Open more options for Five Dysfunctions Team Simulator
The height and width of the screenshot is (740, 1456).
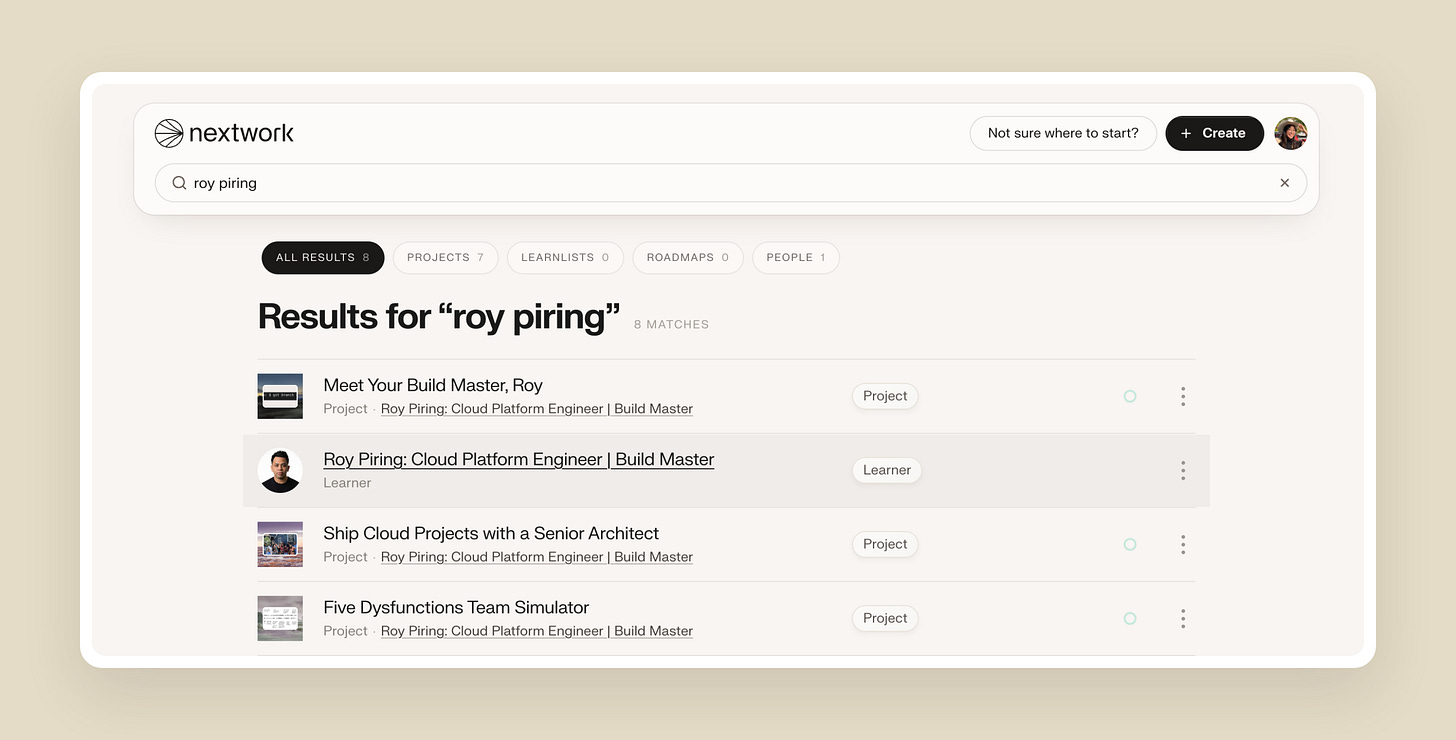click(x=1183, y=618)
